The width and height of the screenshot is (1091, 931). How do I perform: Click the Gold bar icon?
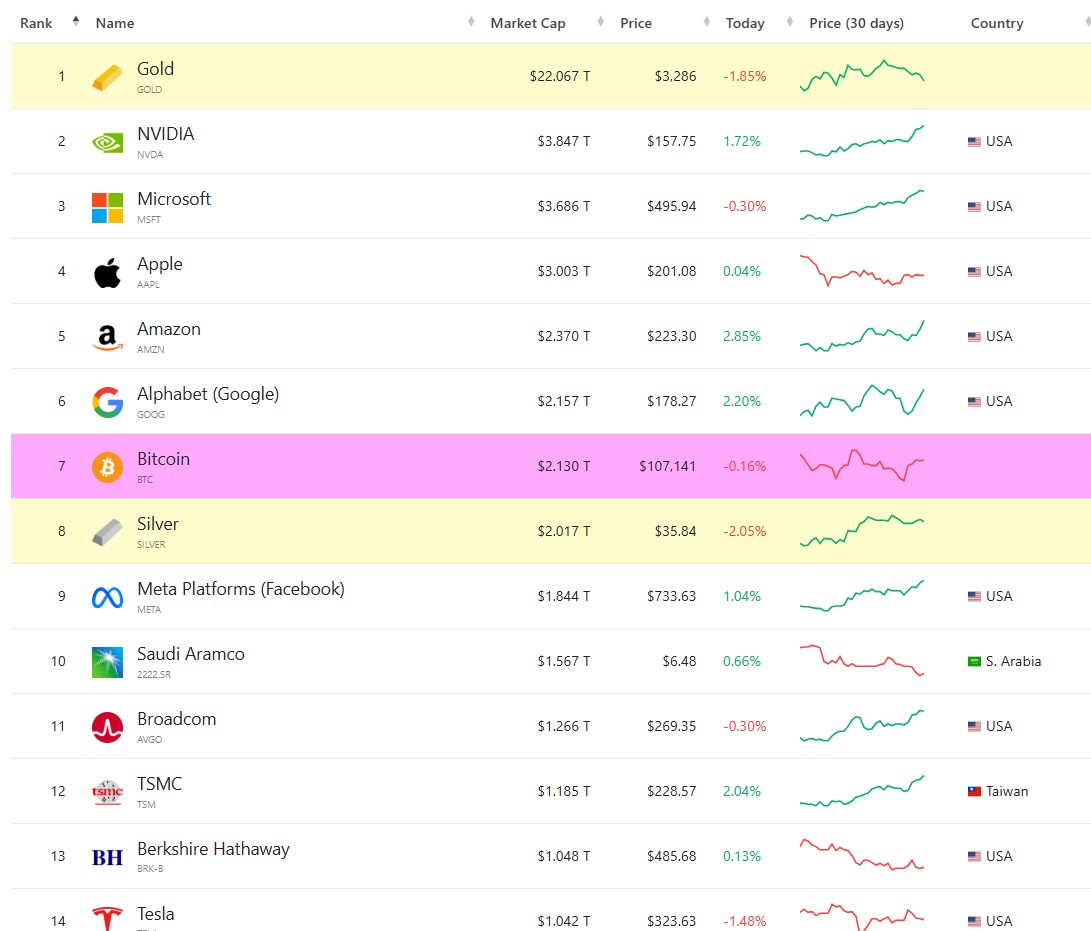point(107,77)
